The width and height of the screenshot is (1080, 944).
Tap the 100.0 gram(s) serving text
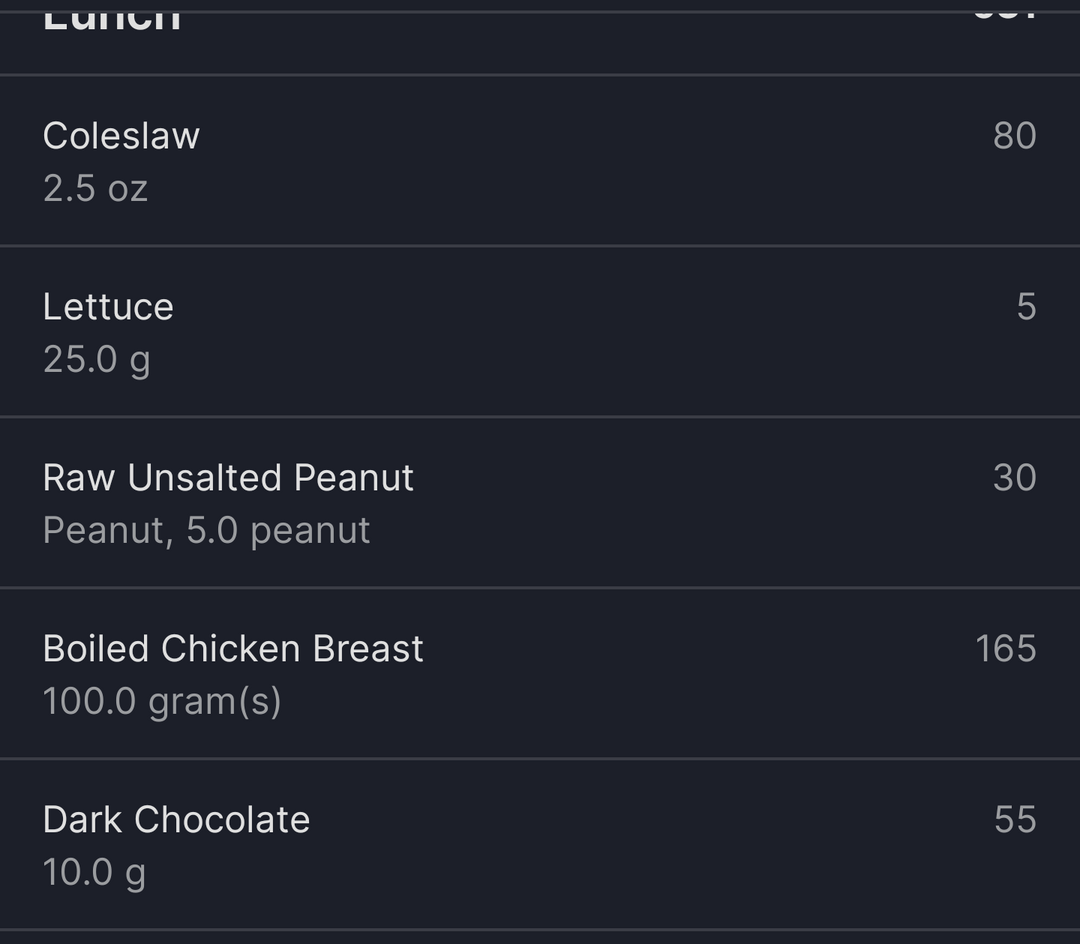pos(162,702)
